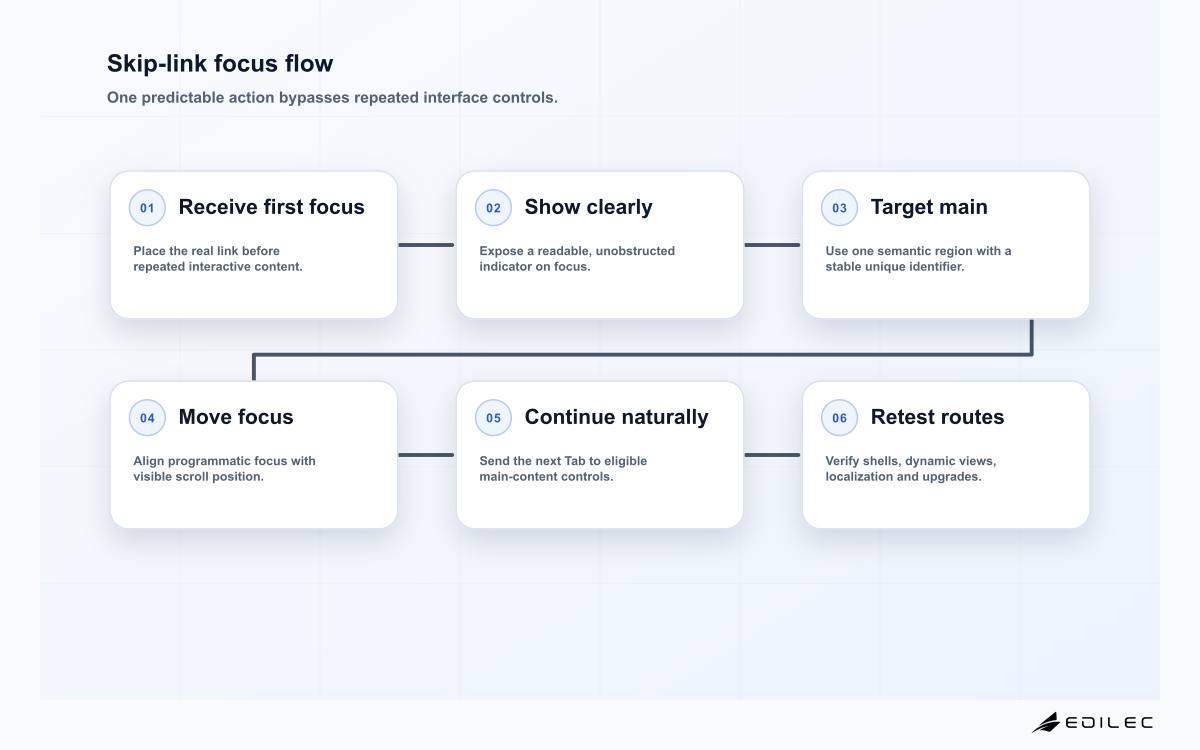The width and height of the screenshot is (1200, 750).
Task: Click the 06 step number badge
Action: pyautogui.click(x=839, y=418)
